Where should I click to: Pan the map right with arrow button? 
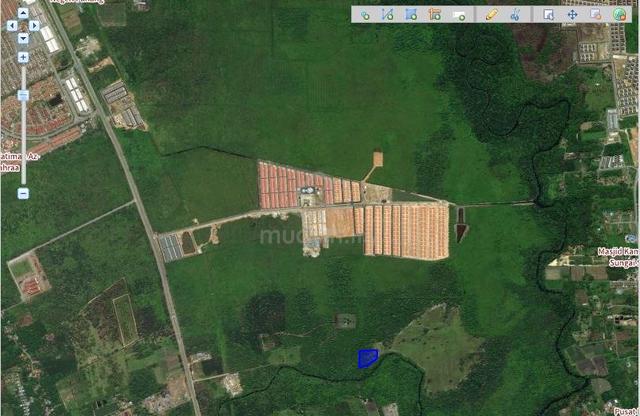(x=34, y=25)
